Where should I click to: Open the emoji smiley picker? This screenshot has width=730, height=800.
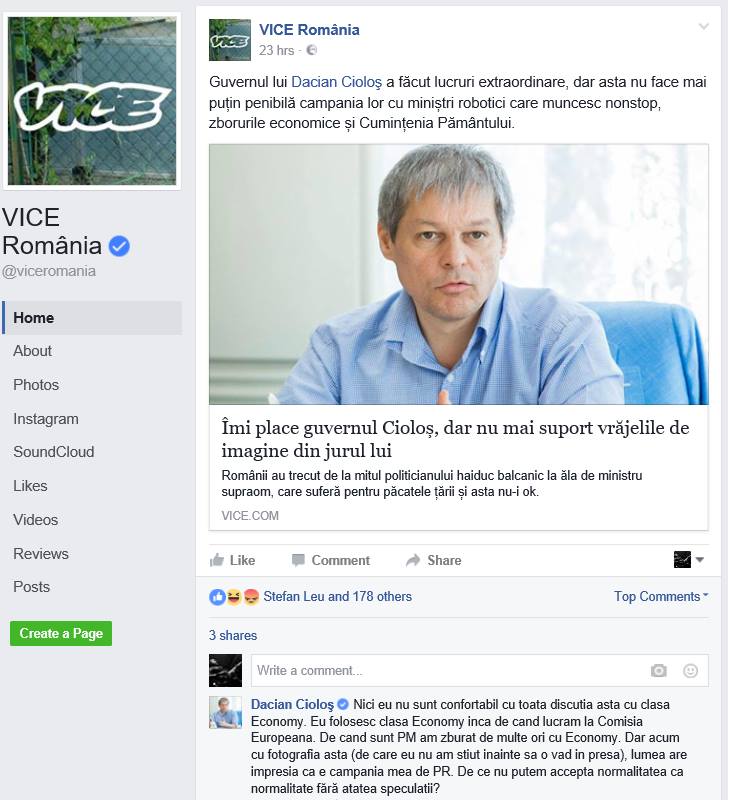pos(690,670)
